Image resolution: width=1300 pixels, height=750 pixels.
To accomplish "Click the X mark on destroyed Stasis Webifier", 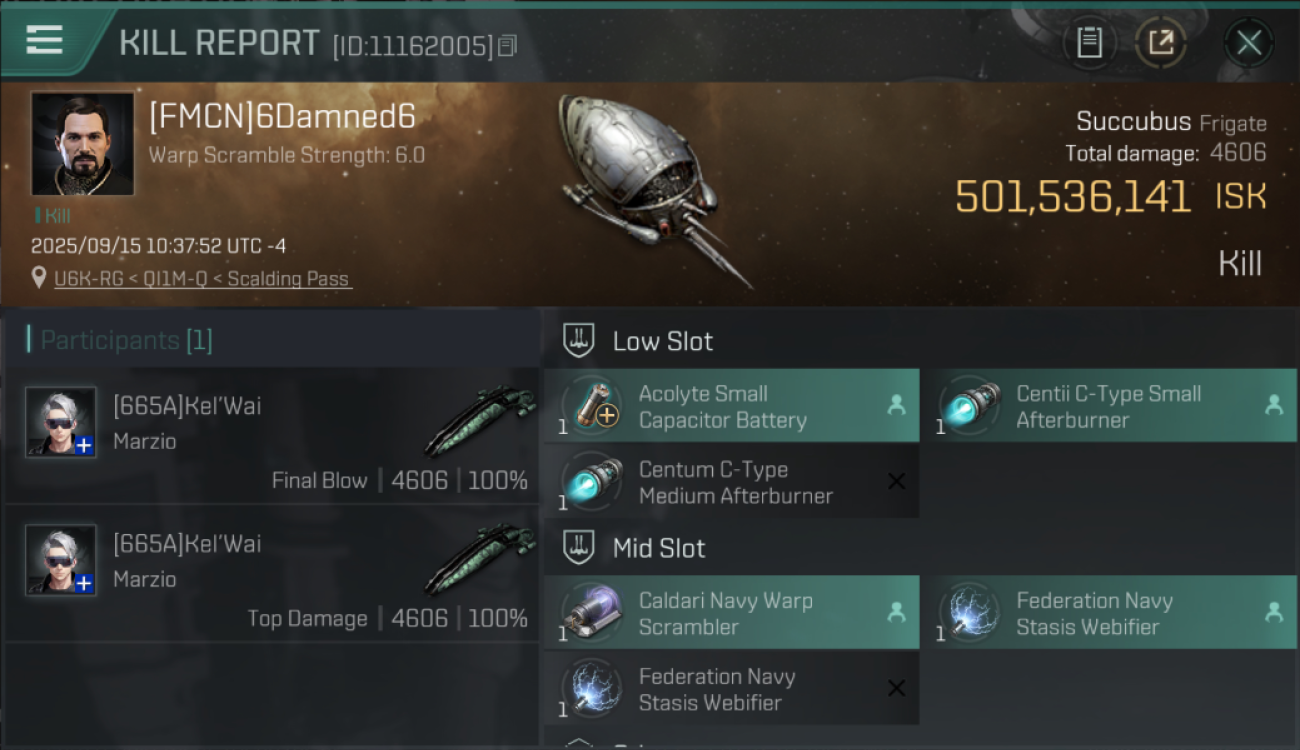I will (x=896, y=688).
